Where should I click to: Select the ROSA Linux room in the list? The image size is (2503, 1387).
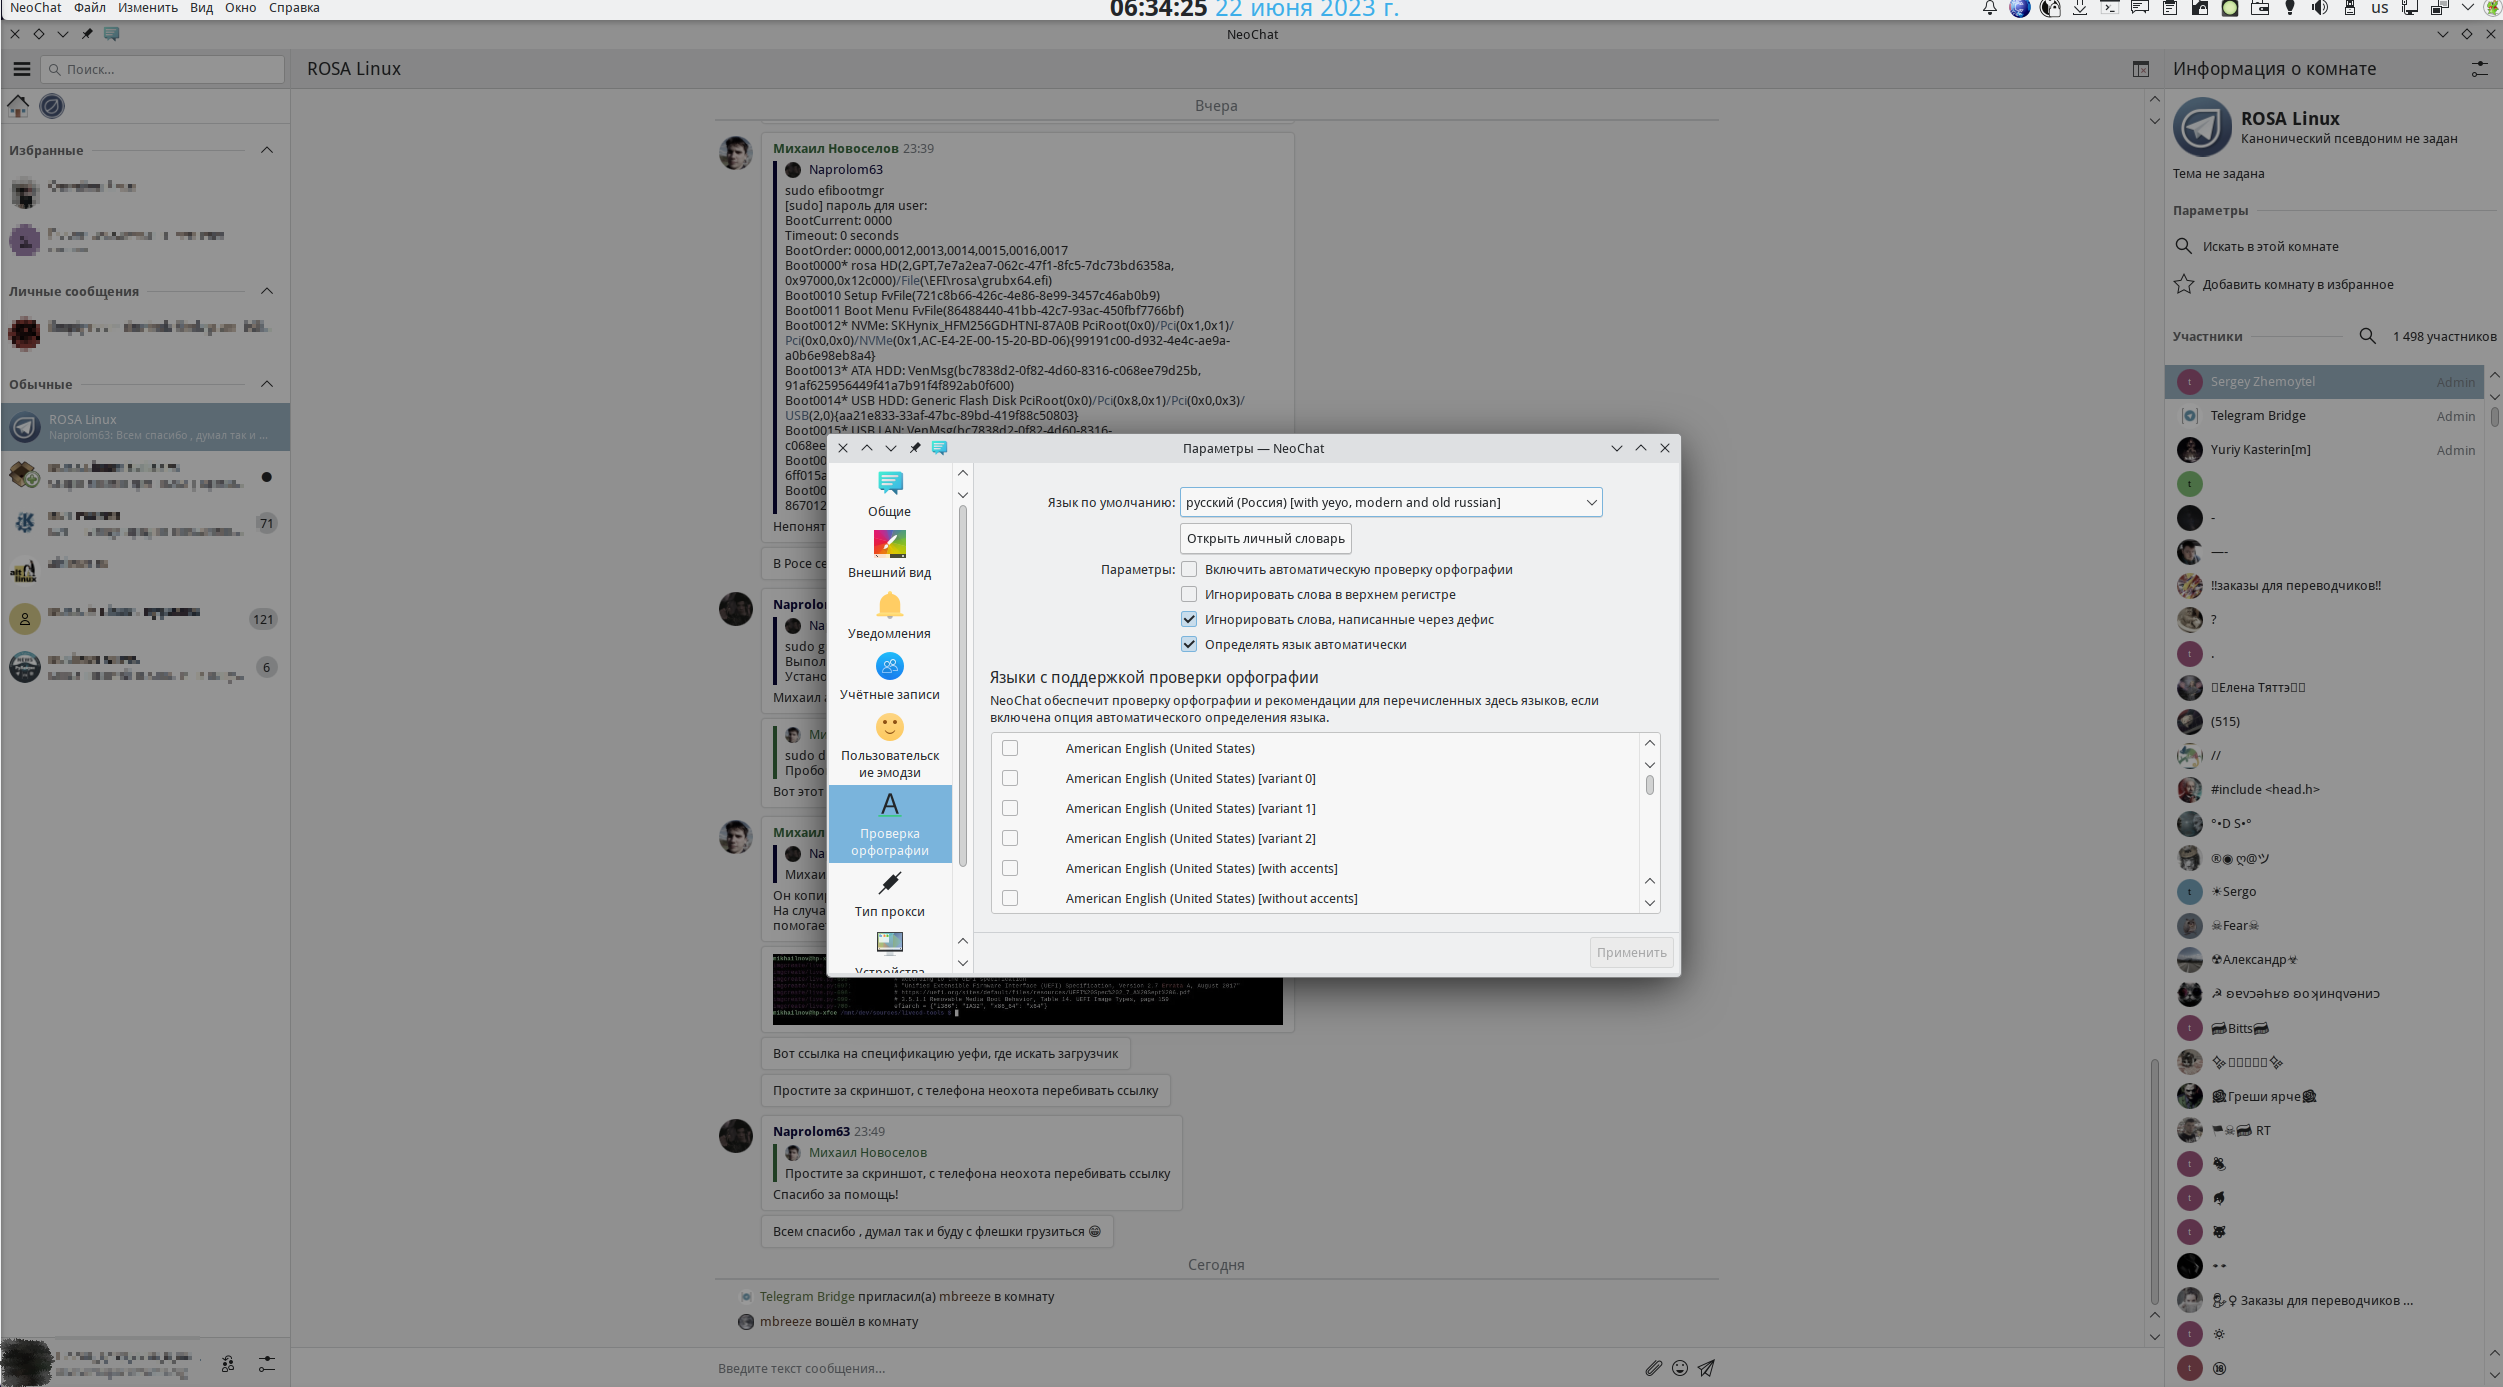pos(146,427)
